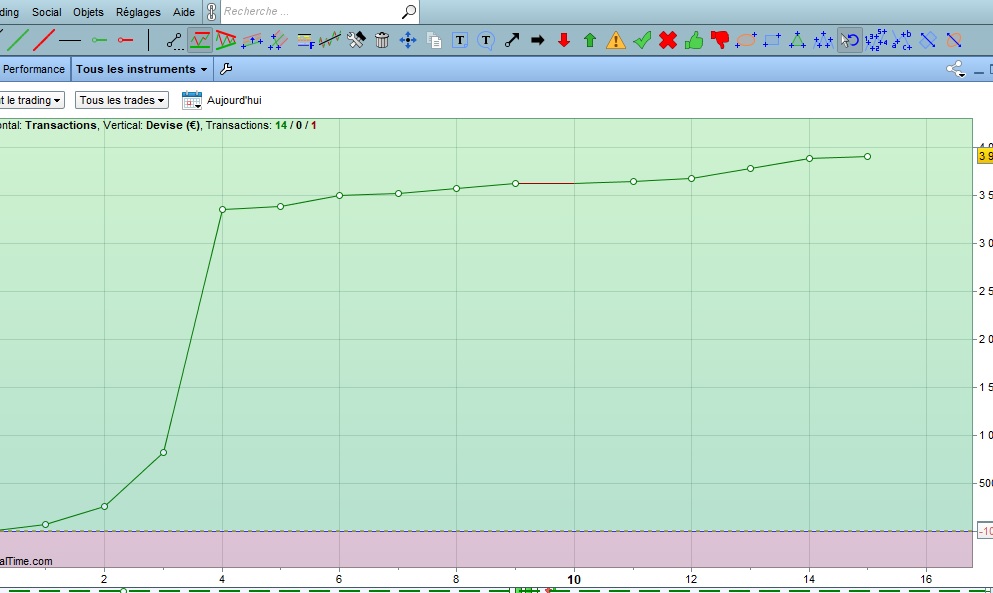
Task: Insert a red down arrow marker
Action: [x=564, y=41]
